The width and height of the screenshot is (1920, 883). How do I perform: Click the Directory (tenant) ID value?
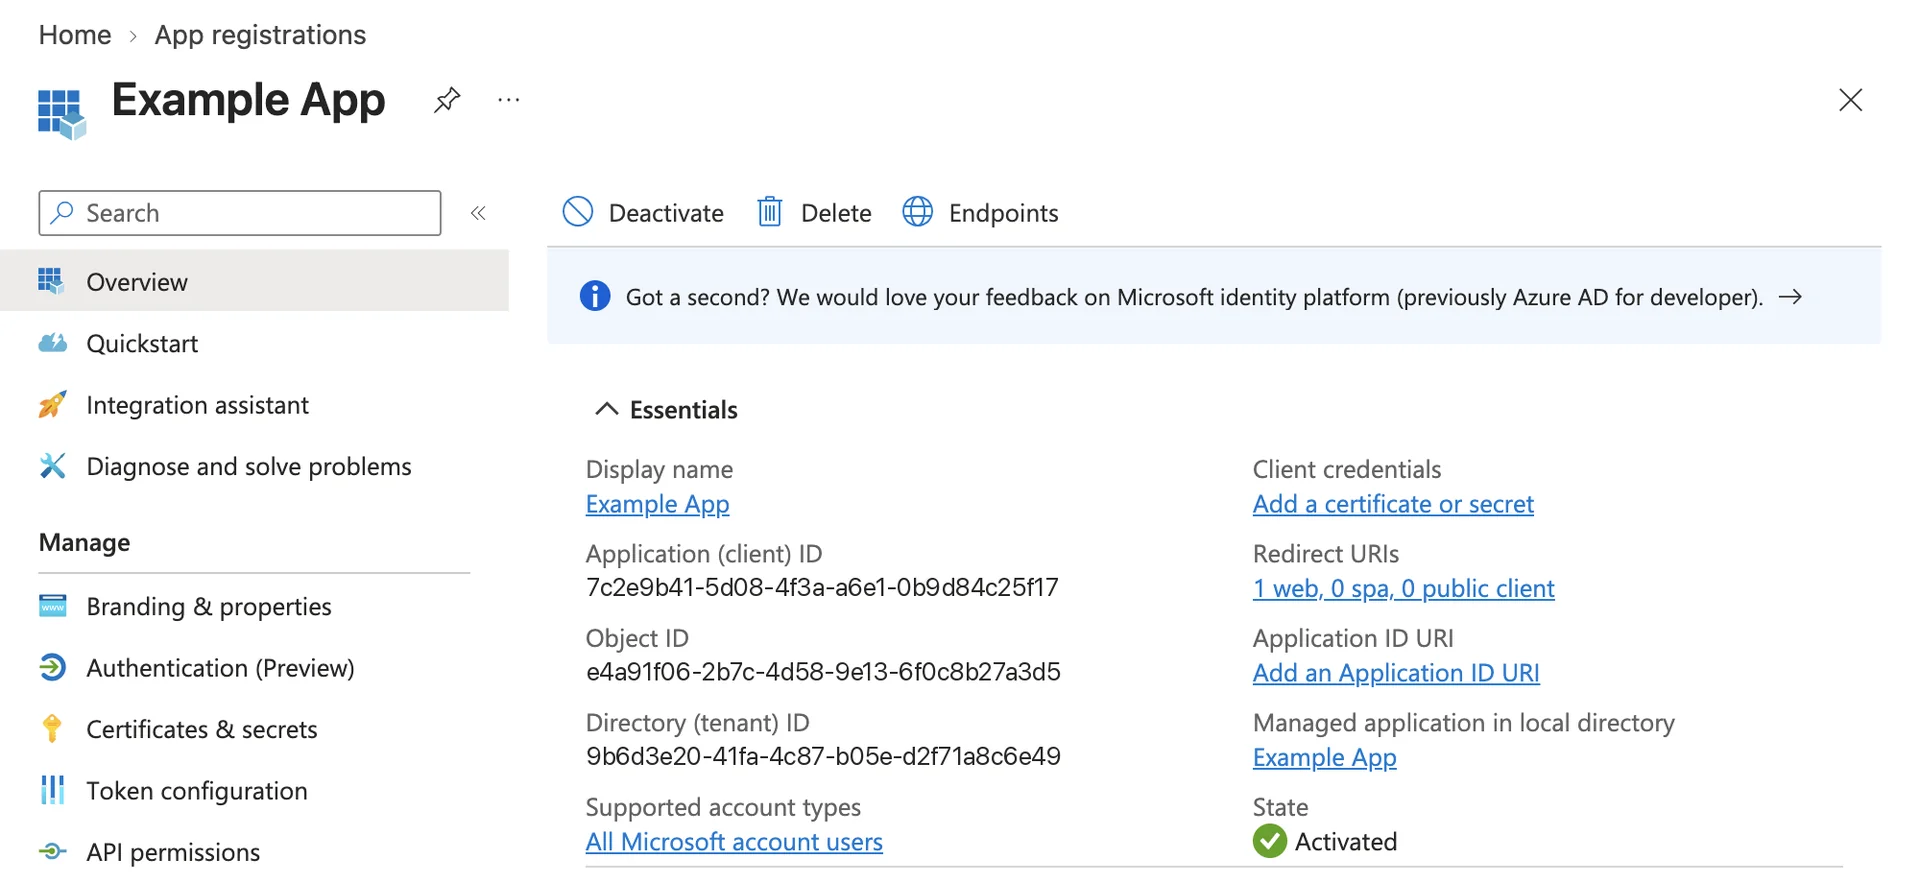pyautogui.click(x=823, y=756)
